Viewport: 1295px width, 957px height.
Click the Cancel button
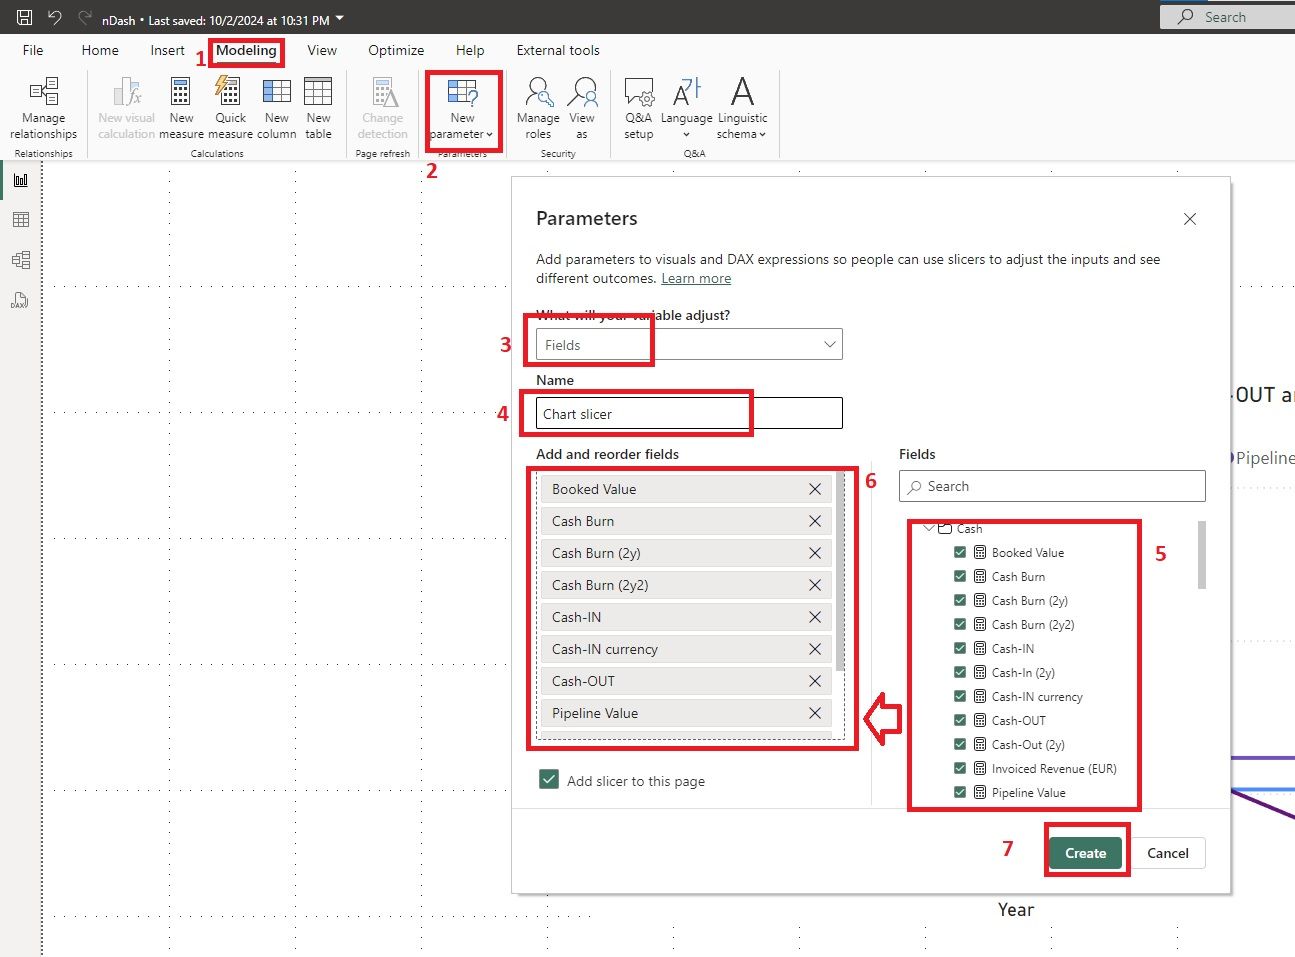pos(1168,853)
